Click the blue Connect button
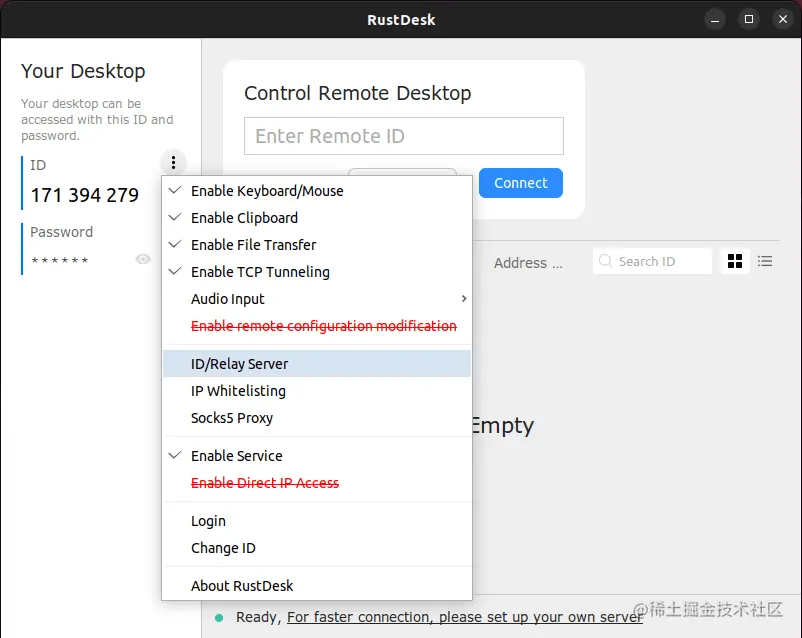802x638 pixels. (x=521, y=183)
